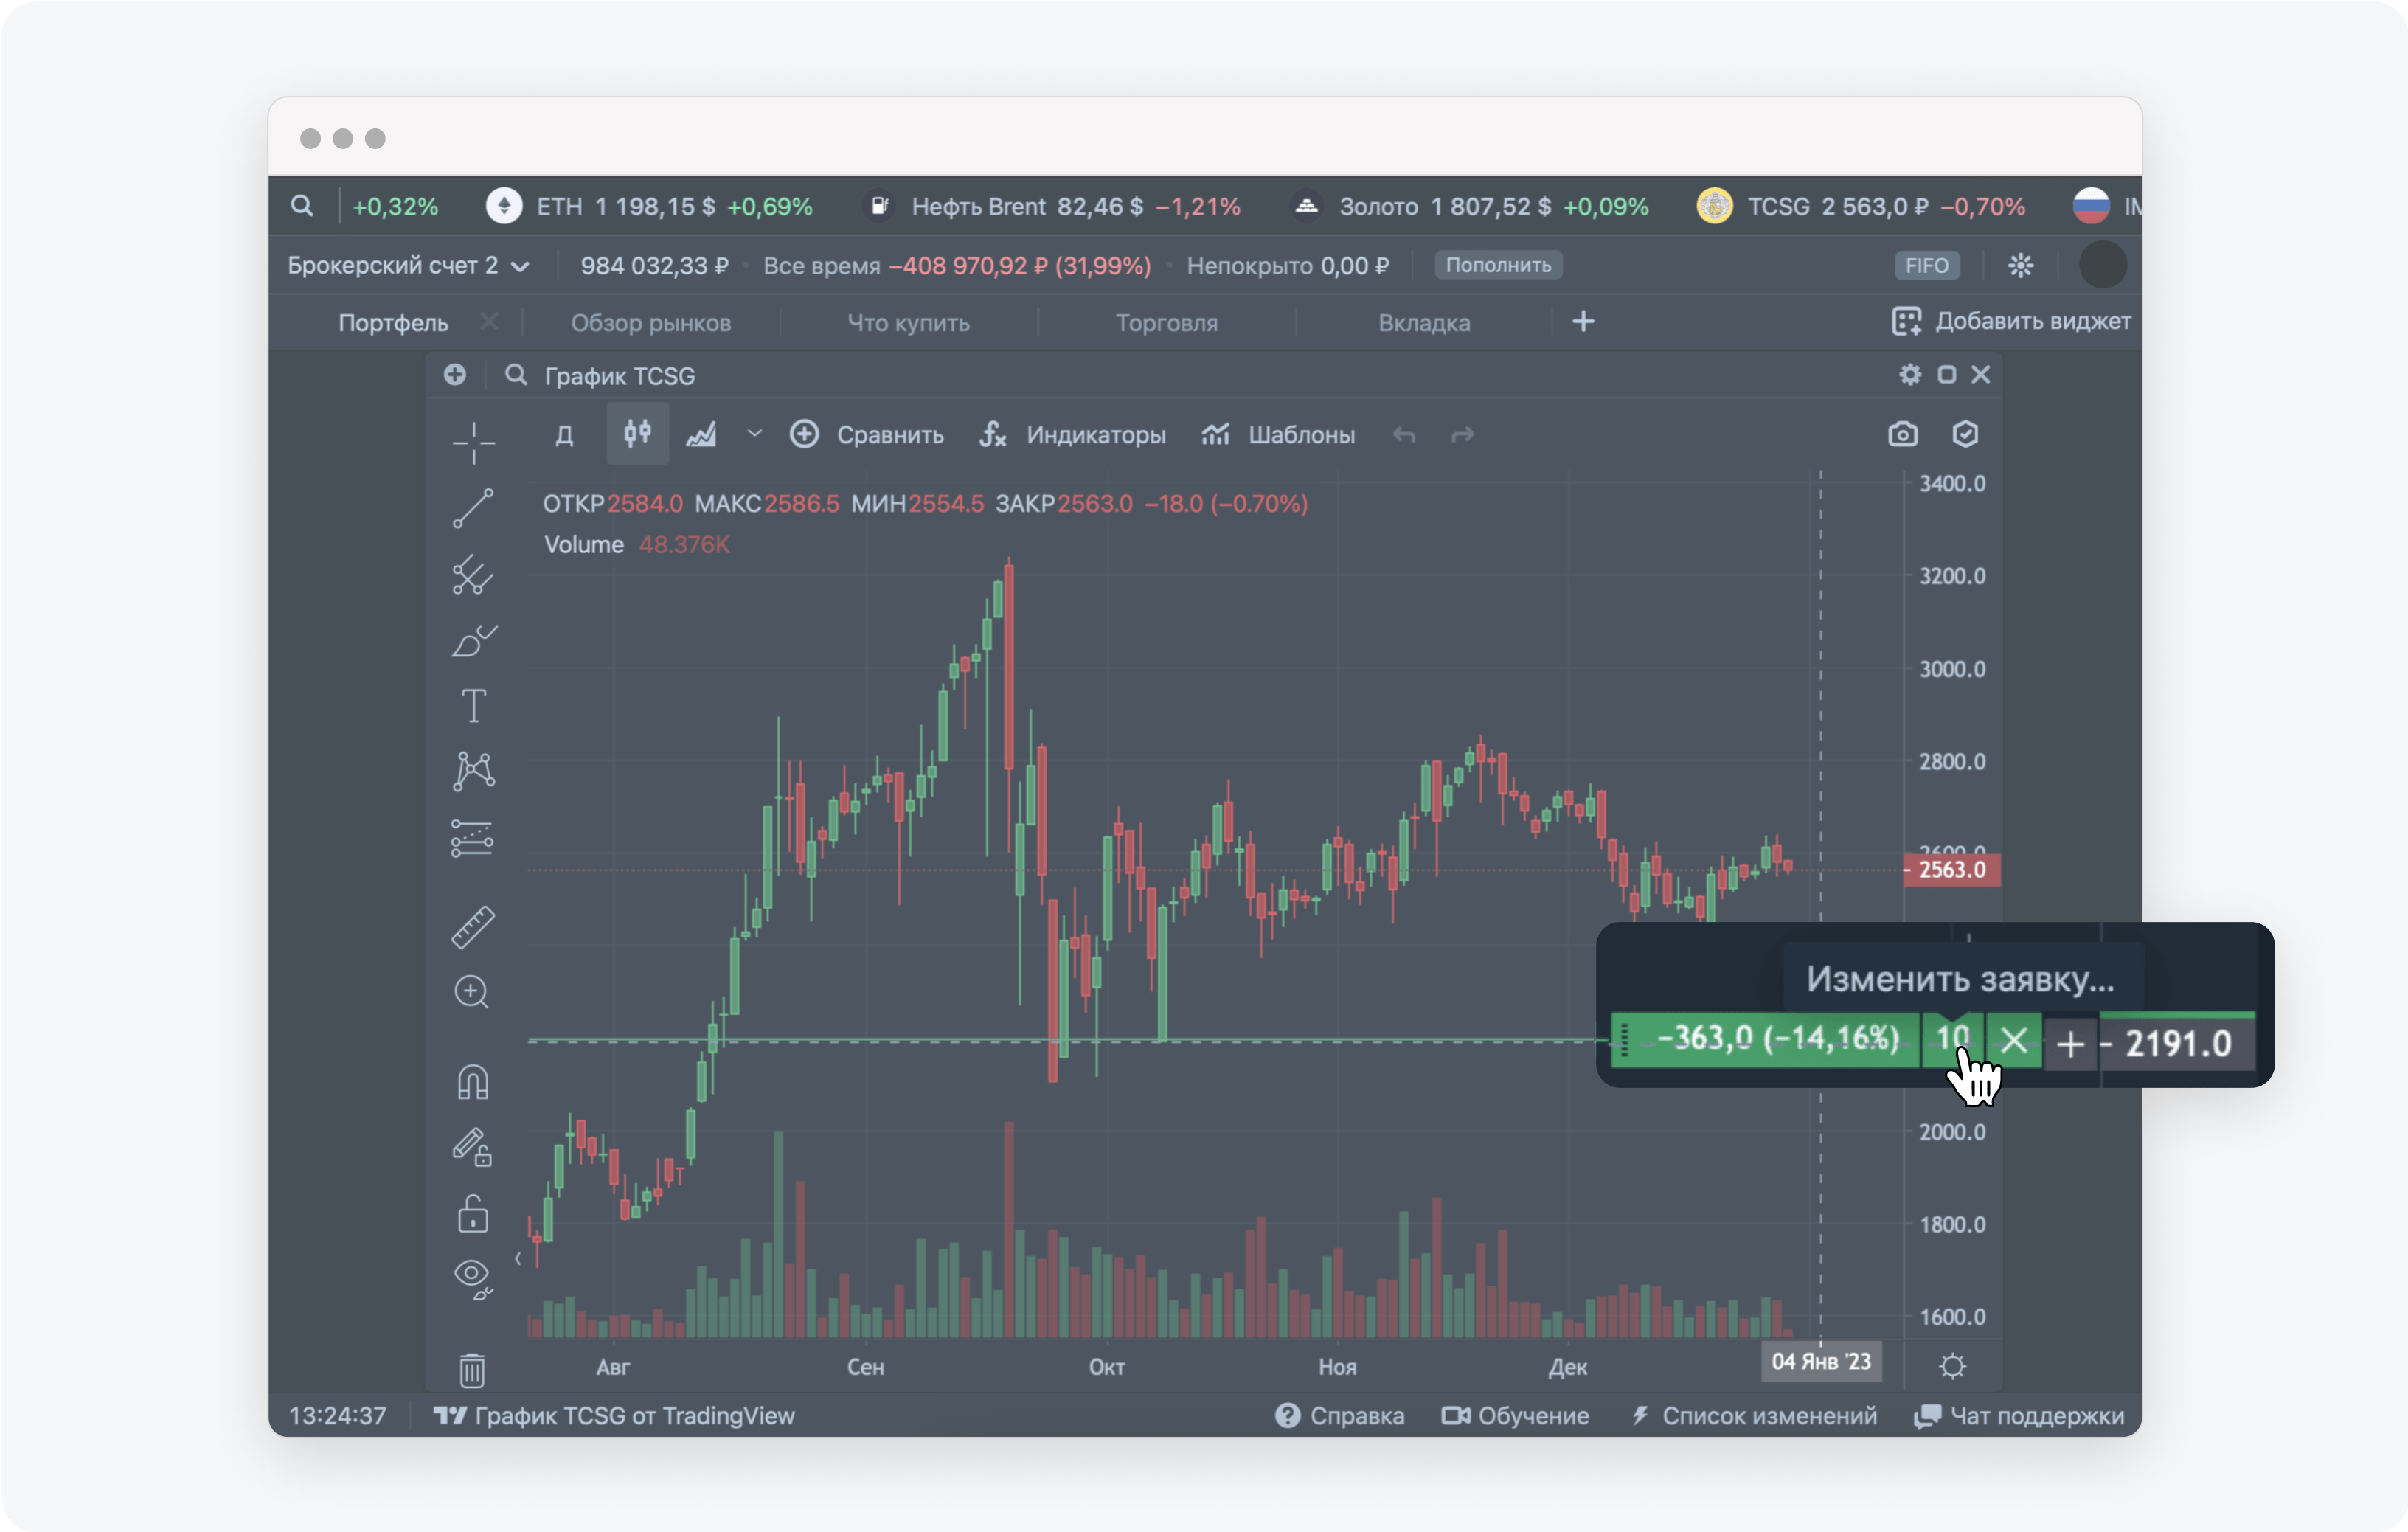The height and width of the screenshot is (1532, 2408).
Task: Click the undo arrow
Action: (x=1404, y=435)
